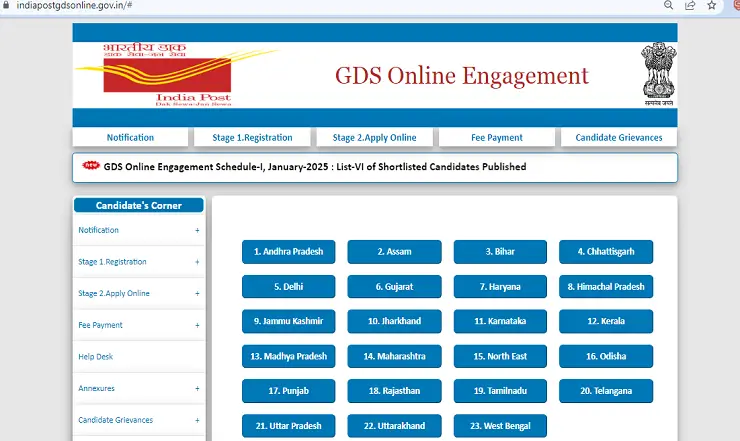
Task: Click the national emblem image
Action: [x=659, y=74]
